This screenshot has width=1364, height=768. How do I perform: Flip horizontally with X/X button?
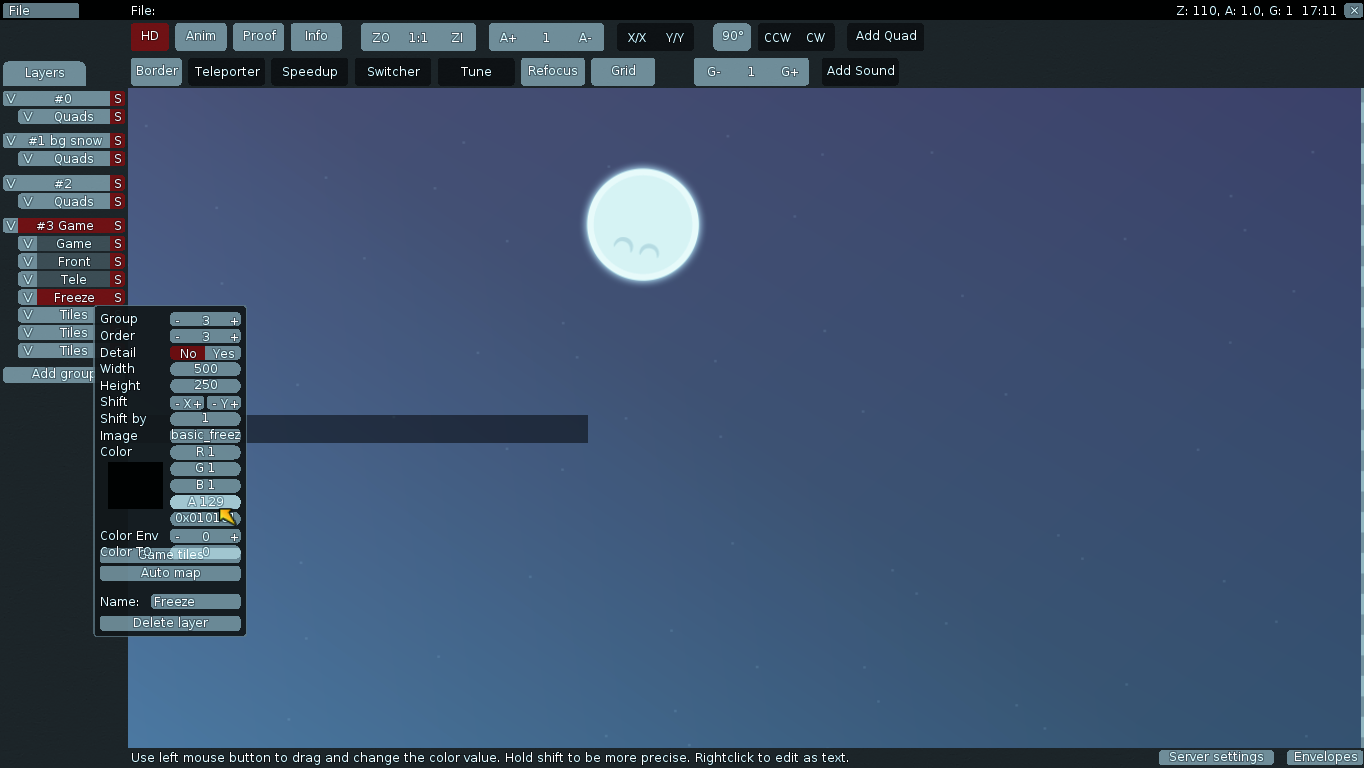coord(636,38)
